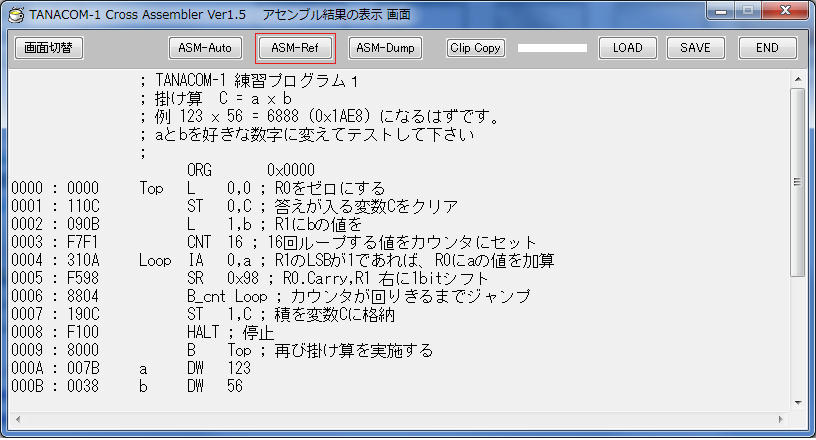Viewport: 816px width, 440px height.
Task: Click the 'Loop' label at address 0004
Action: pos(155,260)
